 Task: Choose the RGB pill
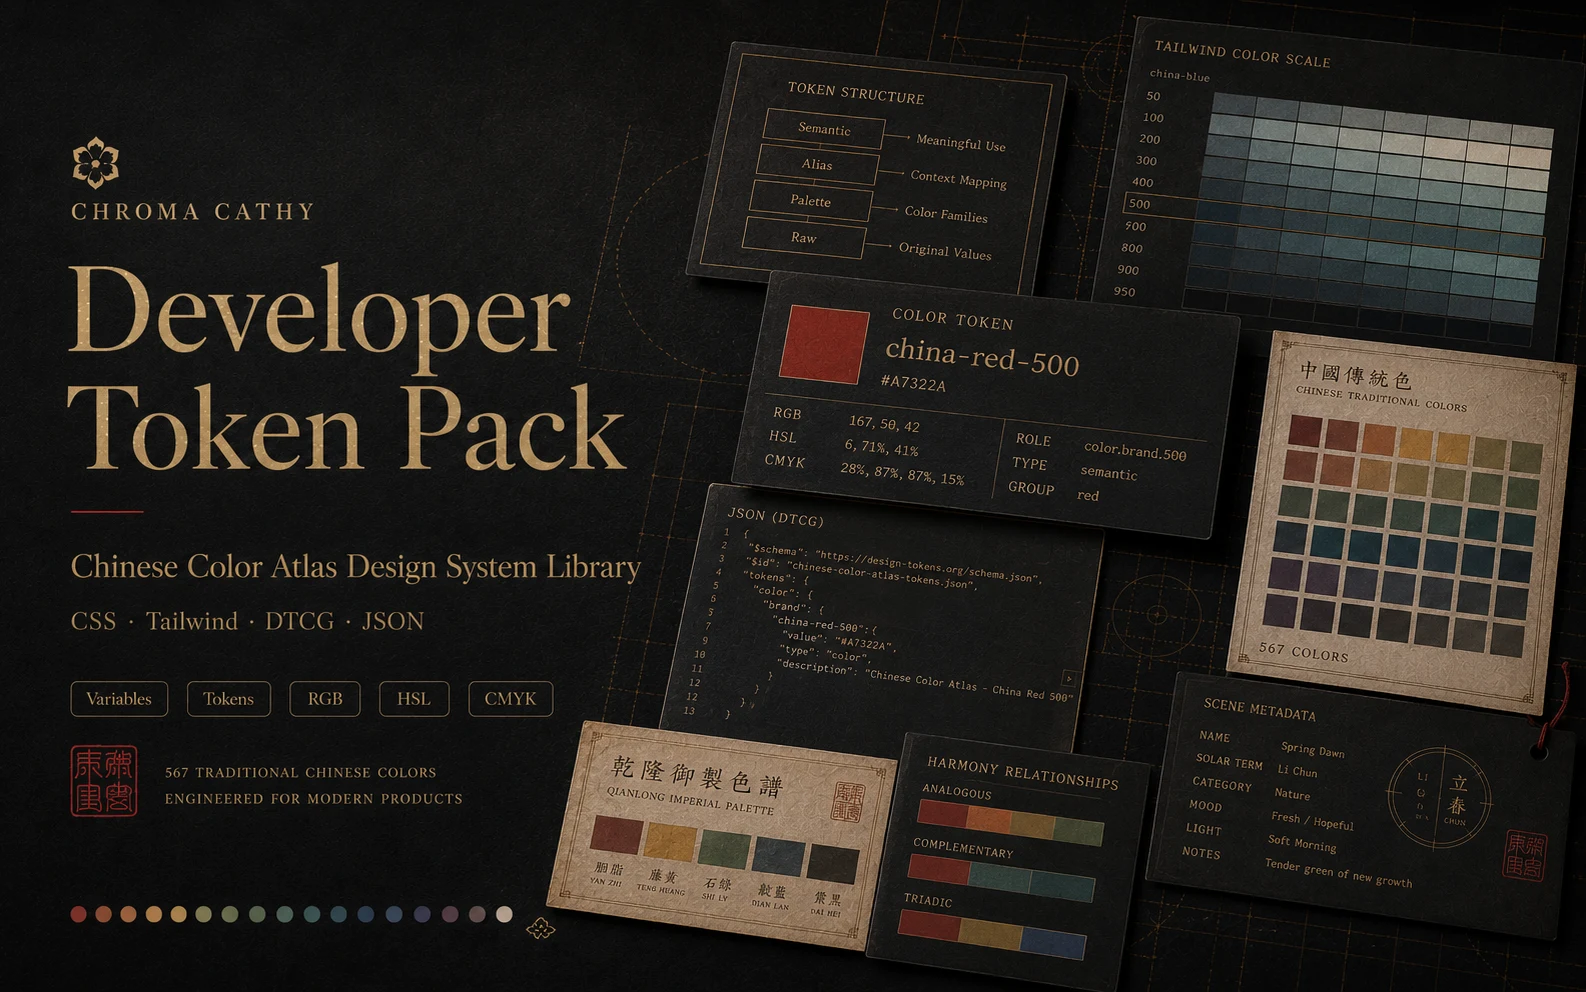(x=325, y=699)
